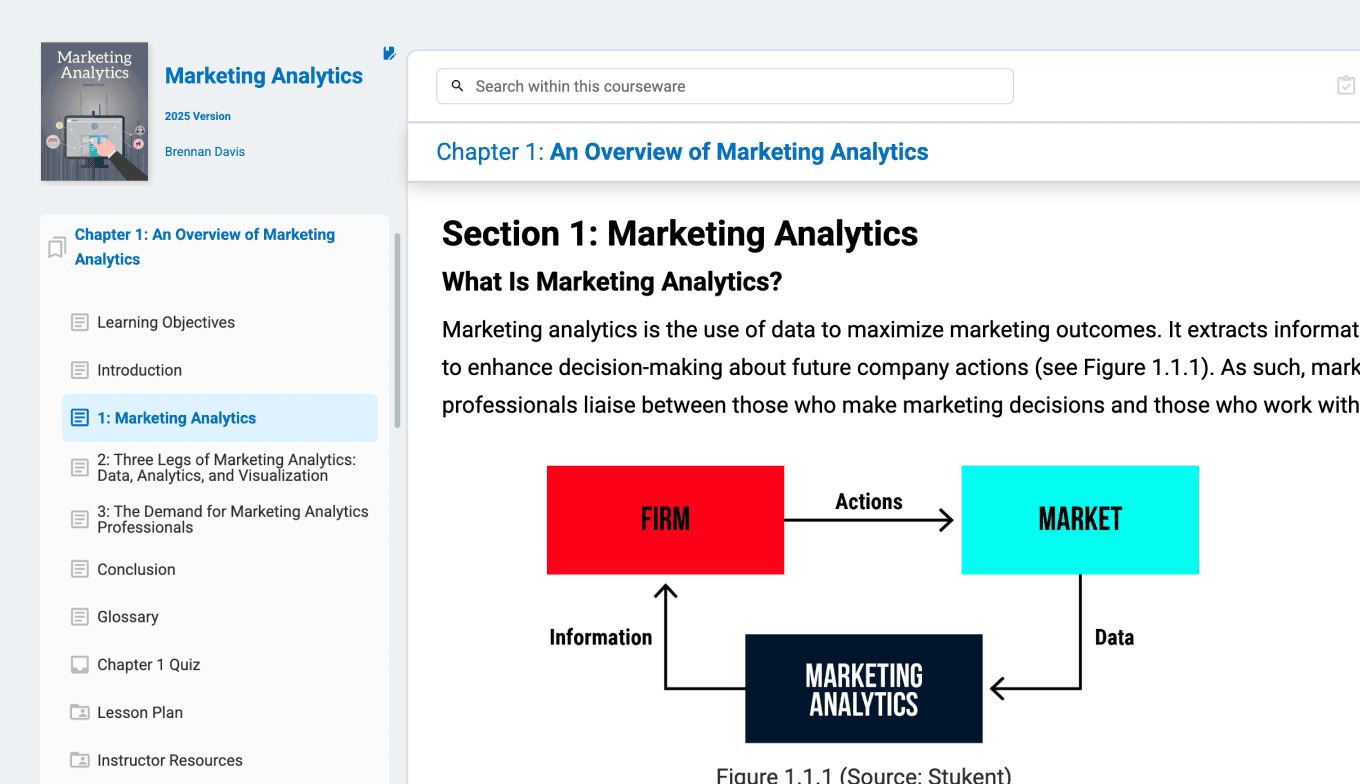Click the bookmark-edit icon above the course title

[x=389, y=54]
